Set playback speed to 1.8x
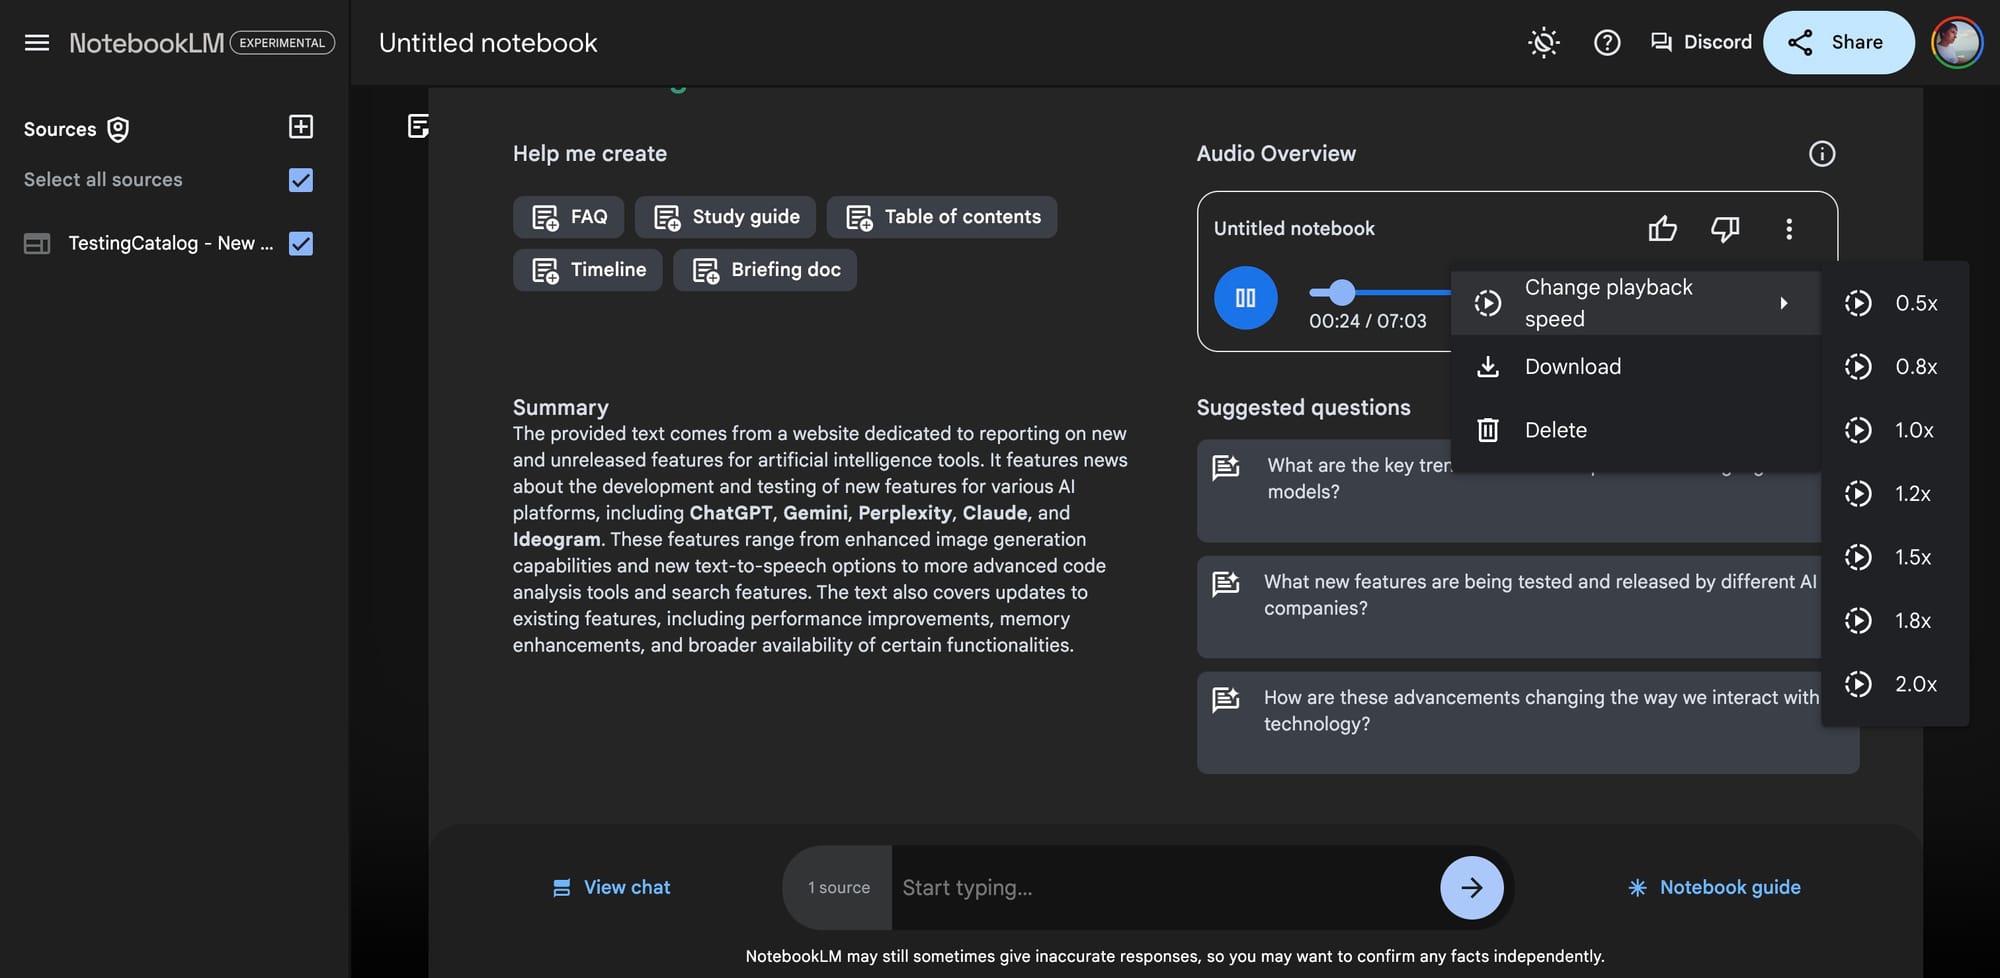This screenshot has height=978, width=2000. 1895,621
